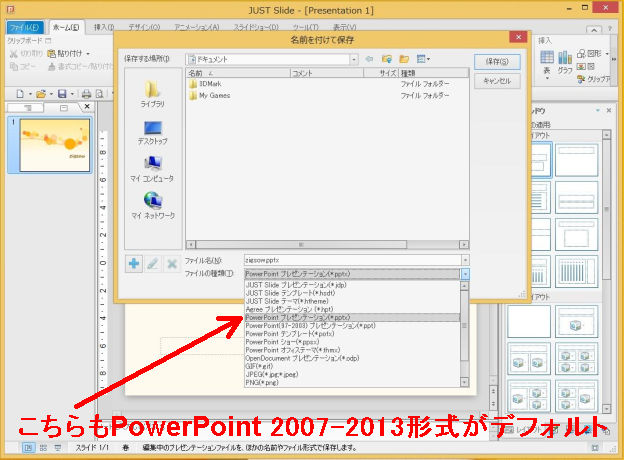Switch to the デザイン ribbon tab
This screenshot has width=624, height=460.
coord(144,27)
